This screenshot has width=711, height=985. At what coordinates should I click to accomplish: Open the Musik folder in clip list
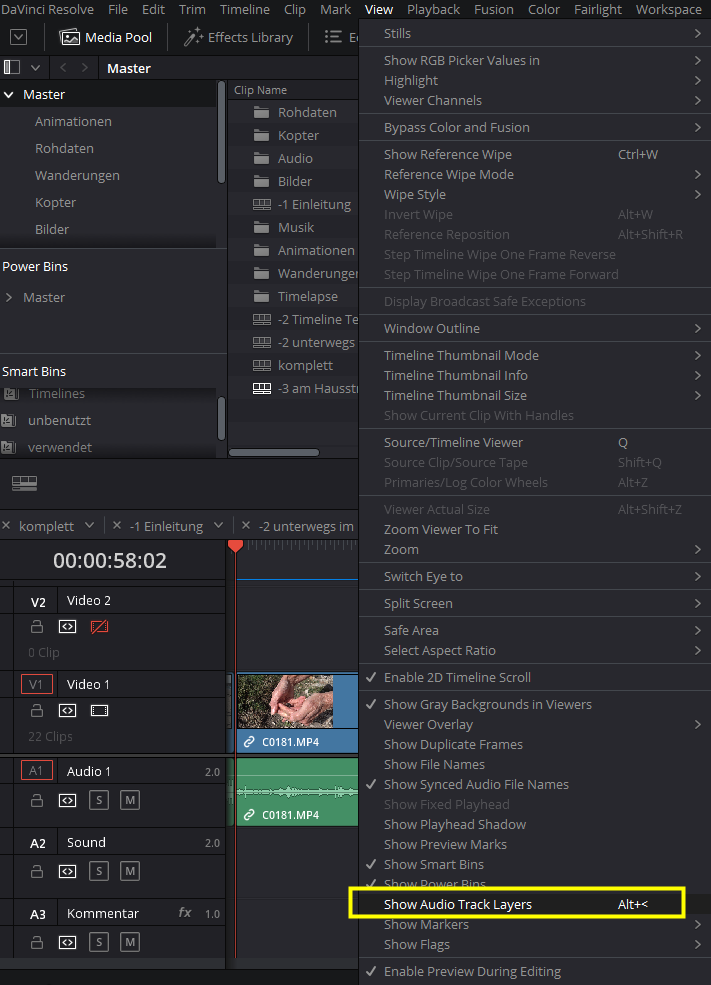(x=295, y=227)
